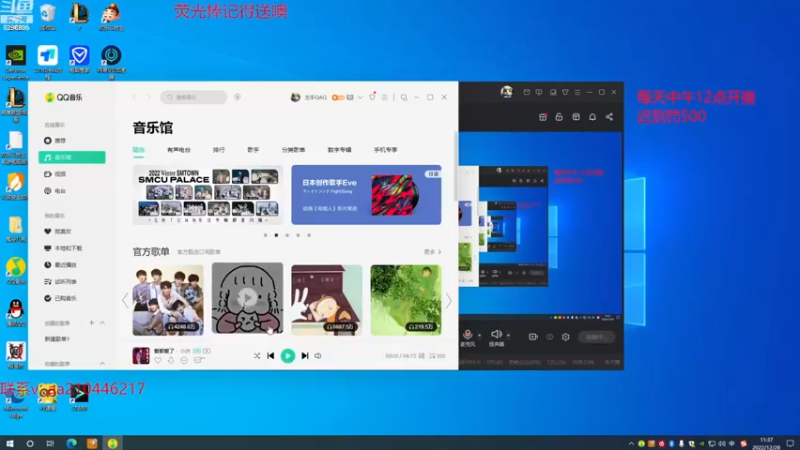Viewport: 800px width, 450px height.
Task: Open messages envelope icon in QQ Music header
Action: [350, 97]
